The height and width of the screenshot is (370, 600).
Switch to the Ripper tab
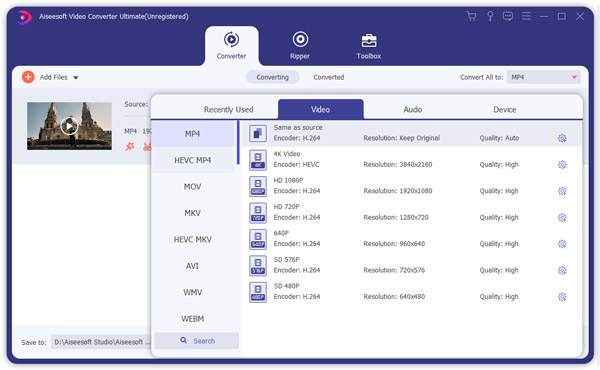click(300, 46)
